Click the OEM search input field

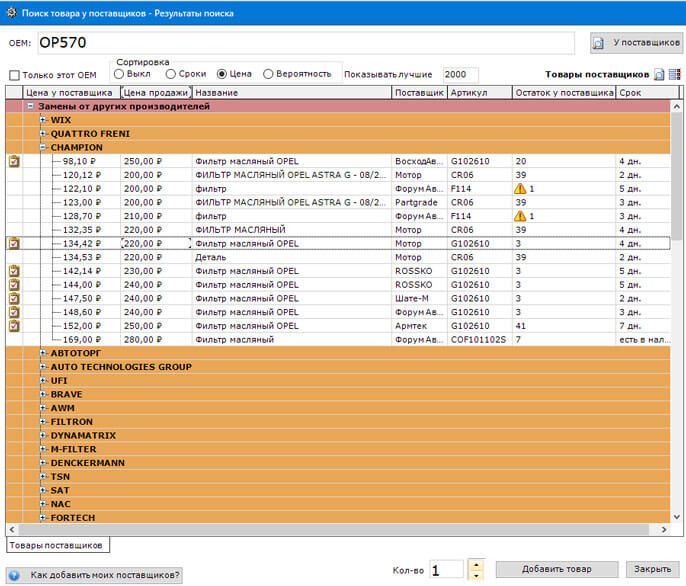click(x=305, y=43)
